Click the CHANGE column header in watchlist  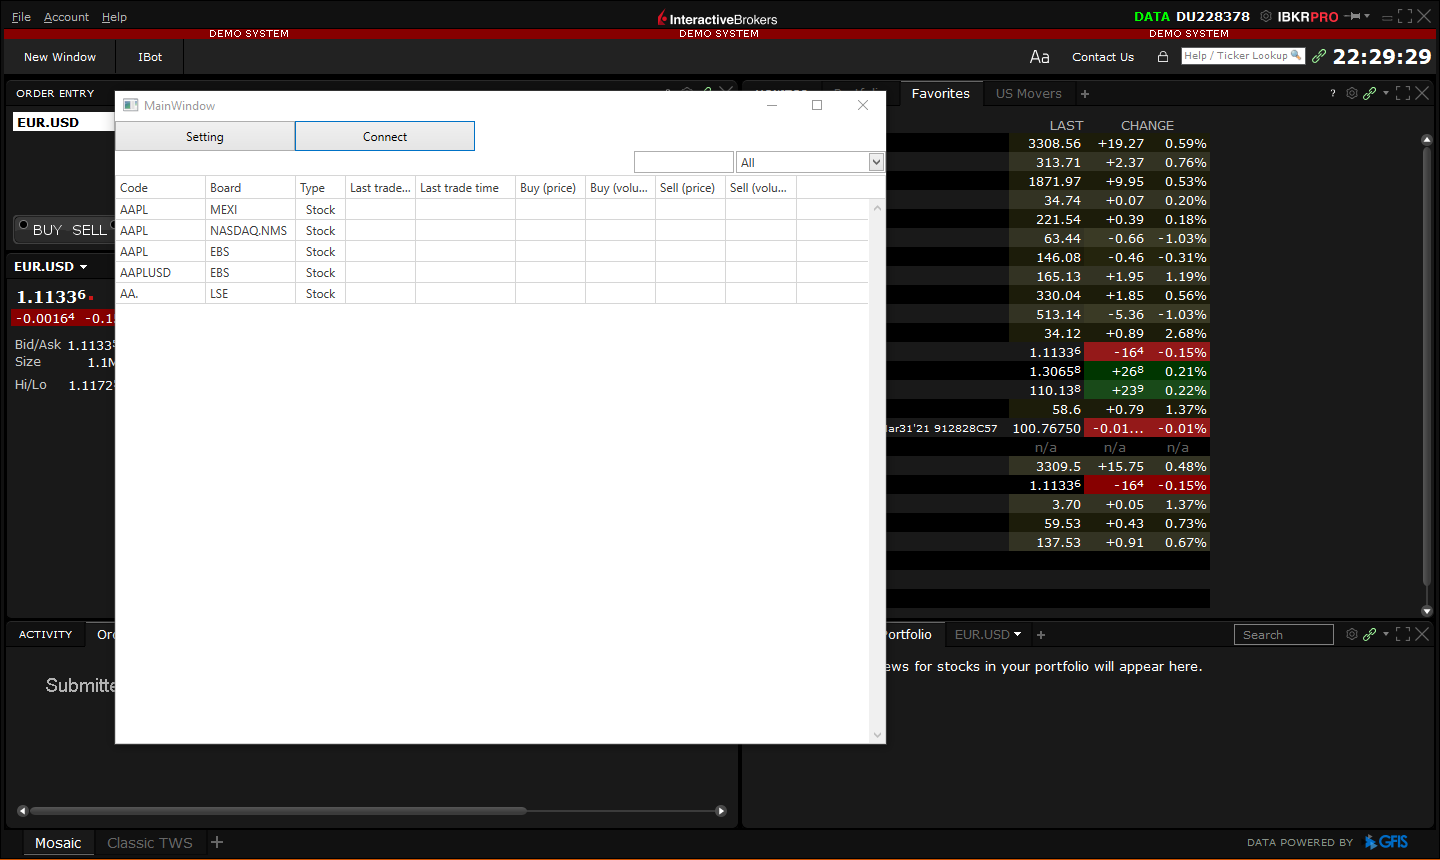pos(1147,125)
